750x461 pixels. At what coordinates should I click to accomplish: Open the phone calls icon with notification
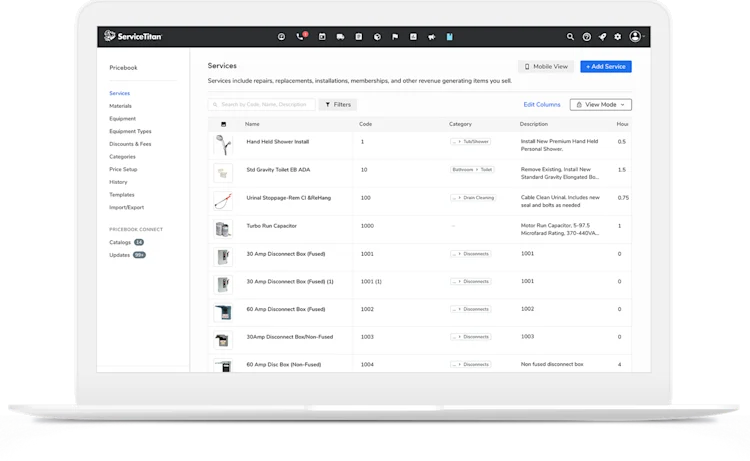pyautogui.click(x=301, y=36)
